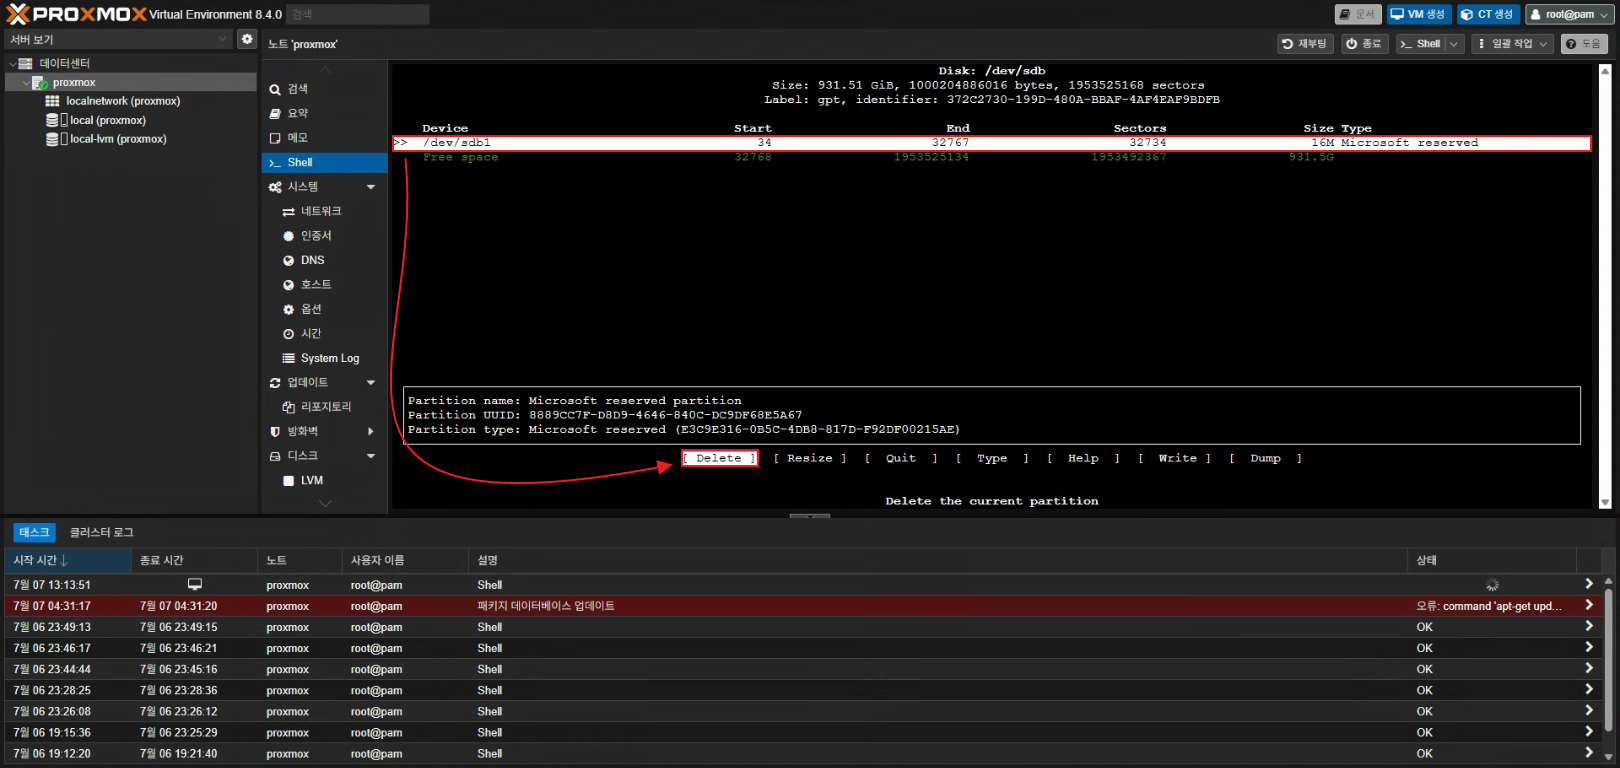Click the Proxmox logo
Image resolution: width=1620 pixels, height=768 pixels.
[x=76, y=14]
